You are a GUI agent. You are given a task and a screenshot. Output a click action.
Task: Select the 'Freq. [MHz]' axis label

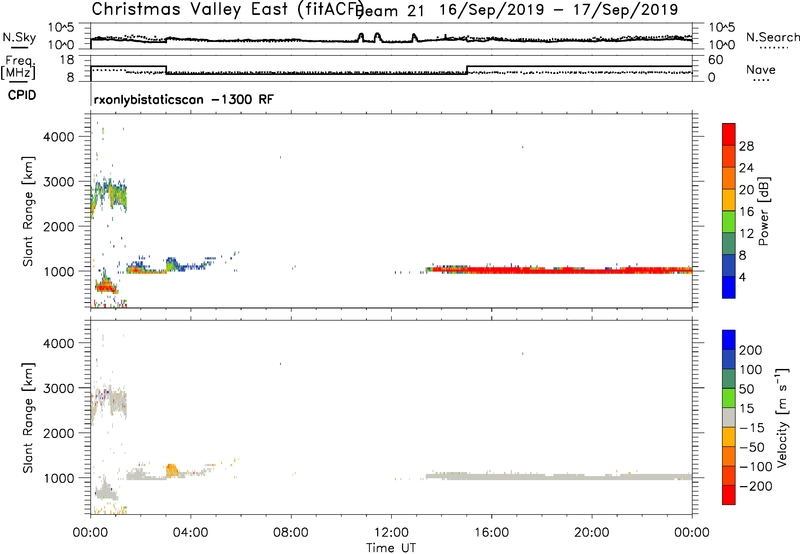[18, 67]
